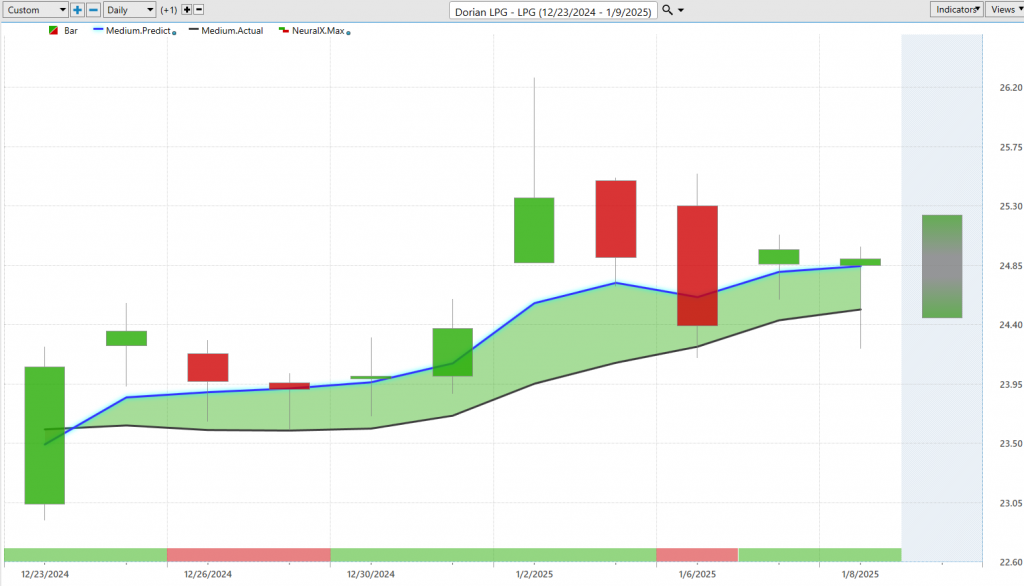Click the red trend strip under 12/26/2024
The height and width of the screenshot is (586, 1024).
[x=249, y=555]
